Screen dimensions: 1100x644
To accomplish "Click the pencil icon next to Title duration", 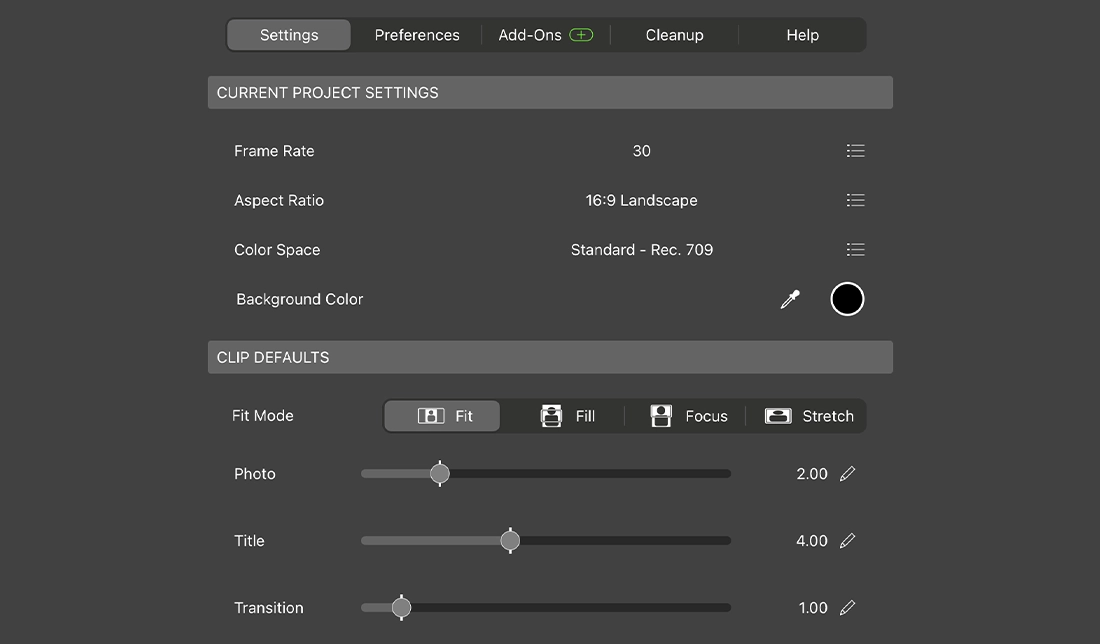I will 848,541.
